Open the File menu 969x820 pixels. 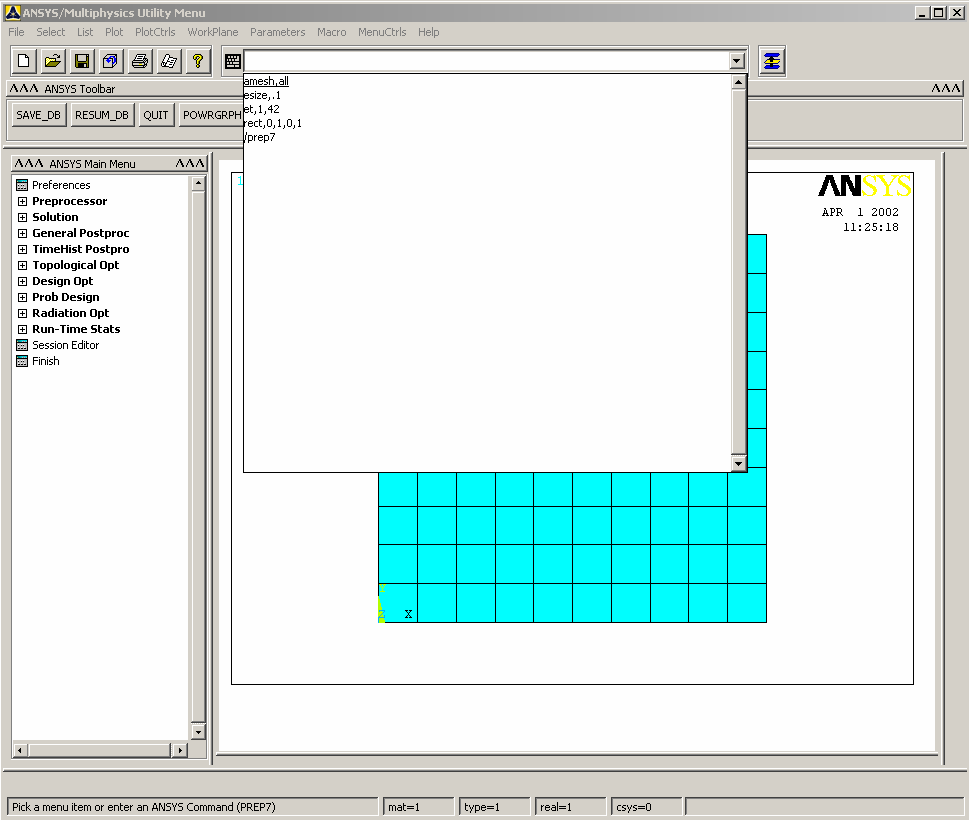[16, 32]
